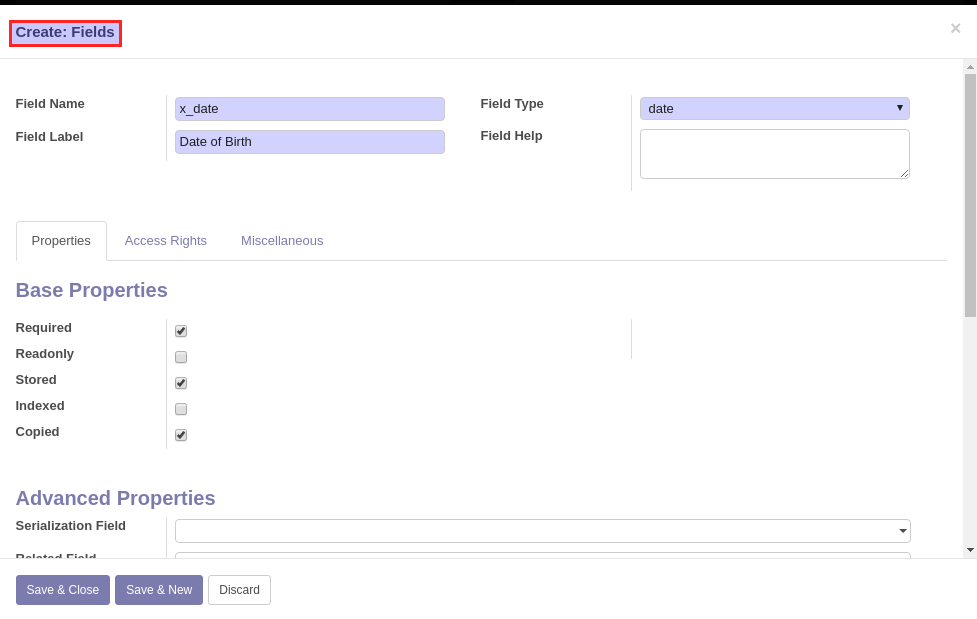
Task: Select the Properties tab
Action: click(61, 241)
